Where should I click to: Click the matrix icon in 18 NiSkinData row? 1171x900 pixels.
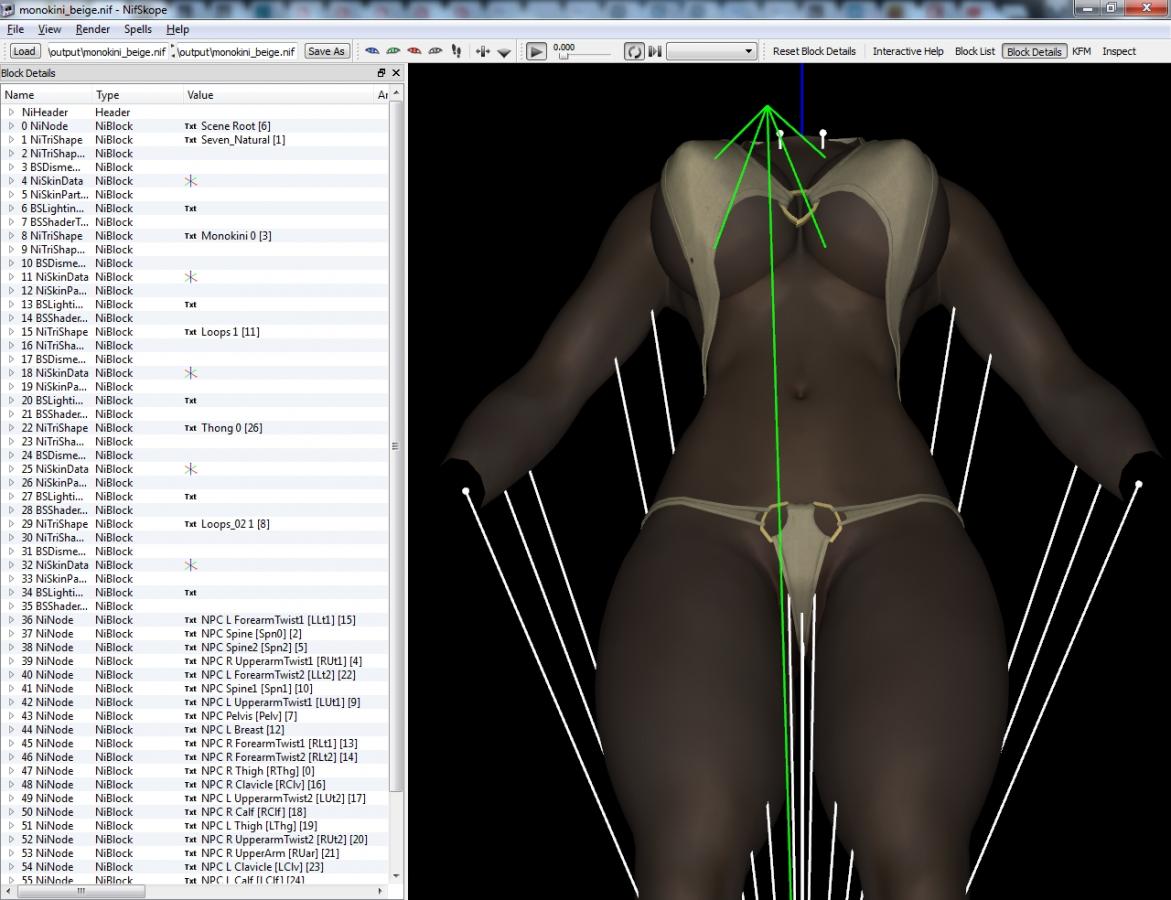[191, 373]
